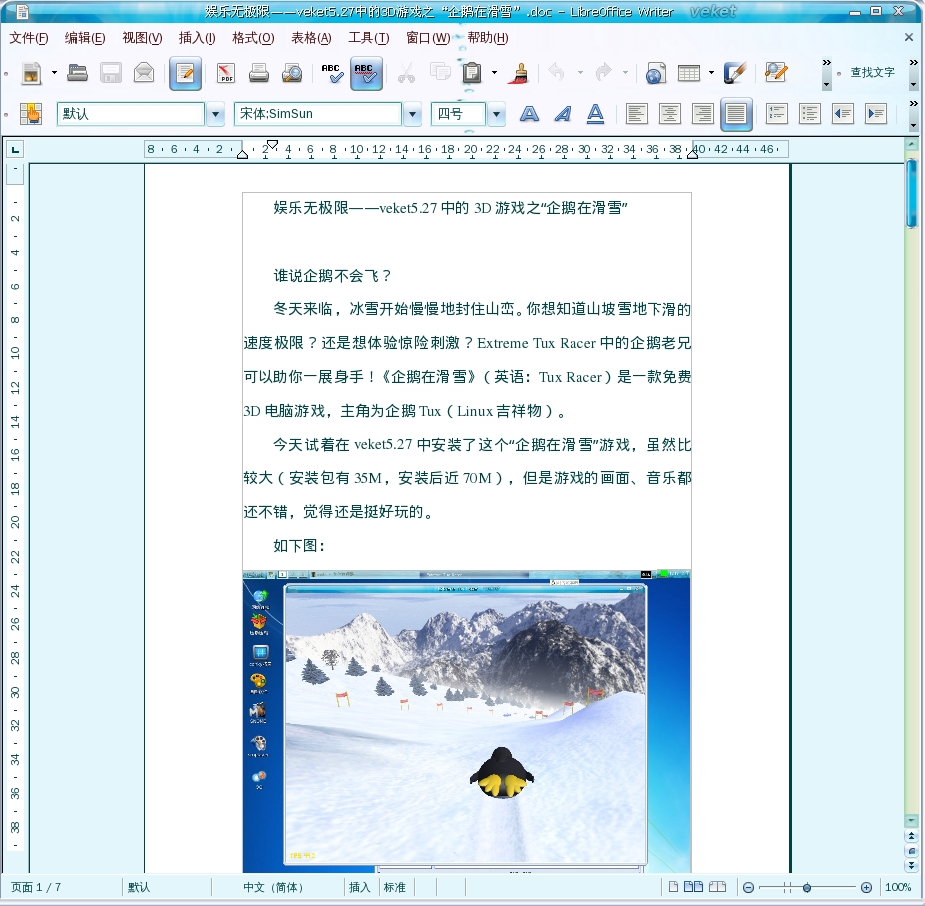
Task: Open the New document type dropdown arrow
Action: click(54, 73)
